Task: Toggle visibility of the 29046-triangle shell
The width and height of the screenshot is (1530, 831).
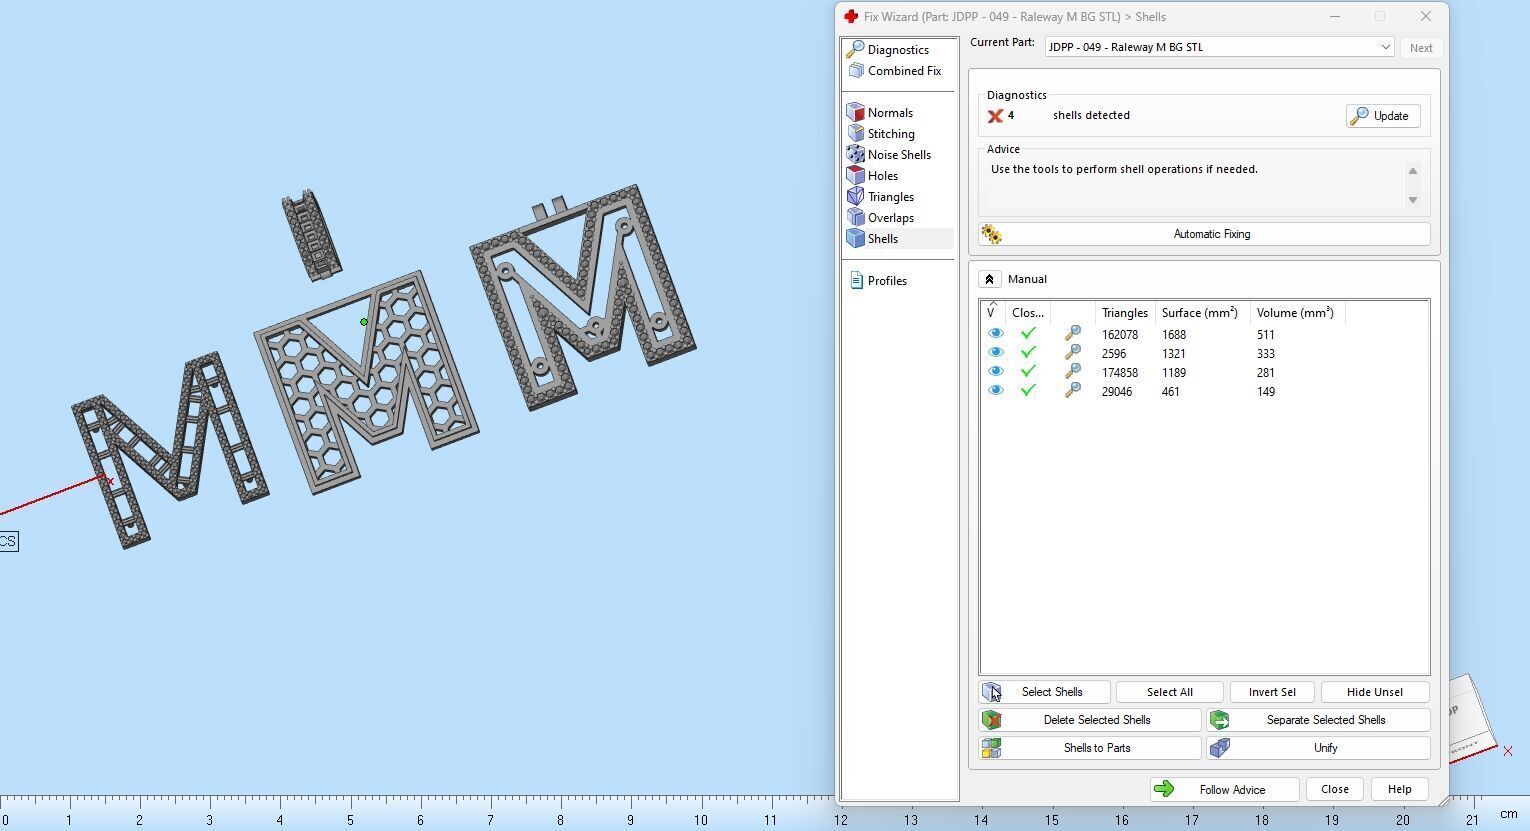Action: click(995, 391)
